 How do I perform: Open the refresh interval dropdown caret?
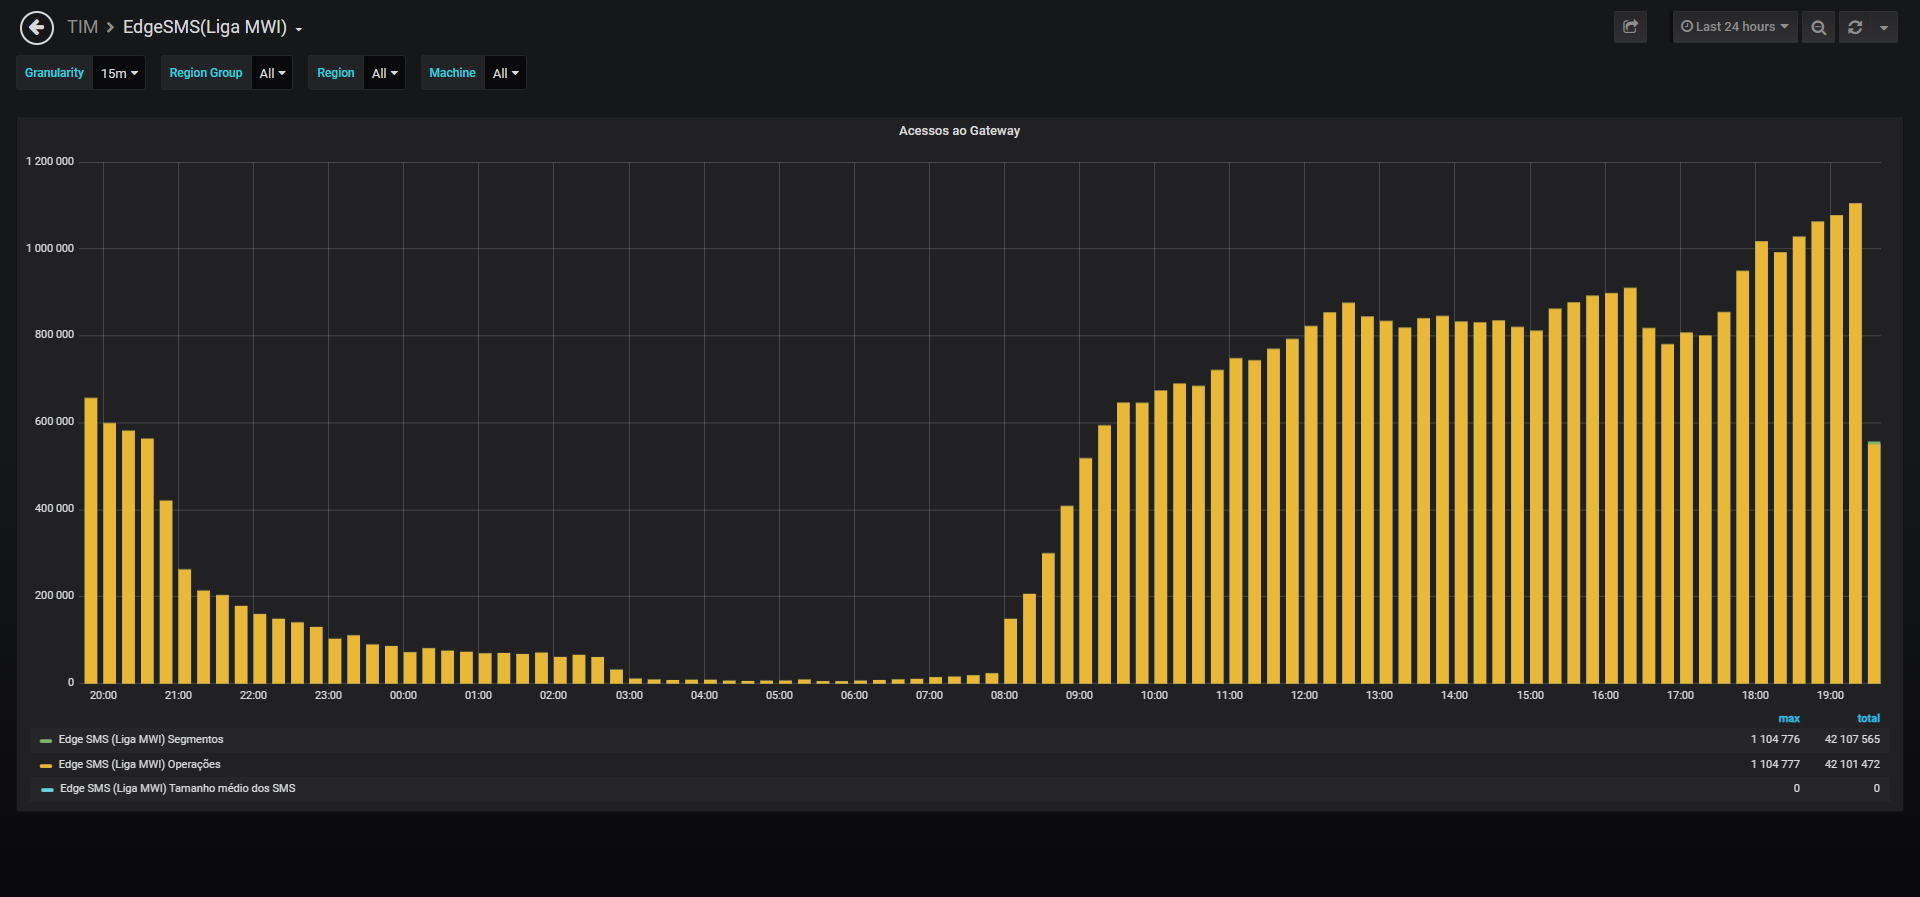coord(1884,27)
